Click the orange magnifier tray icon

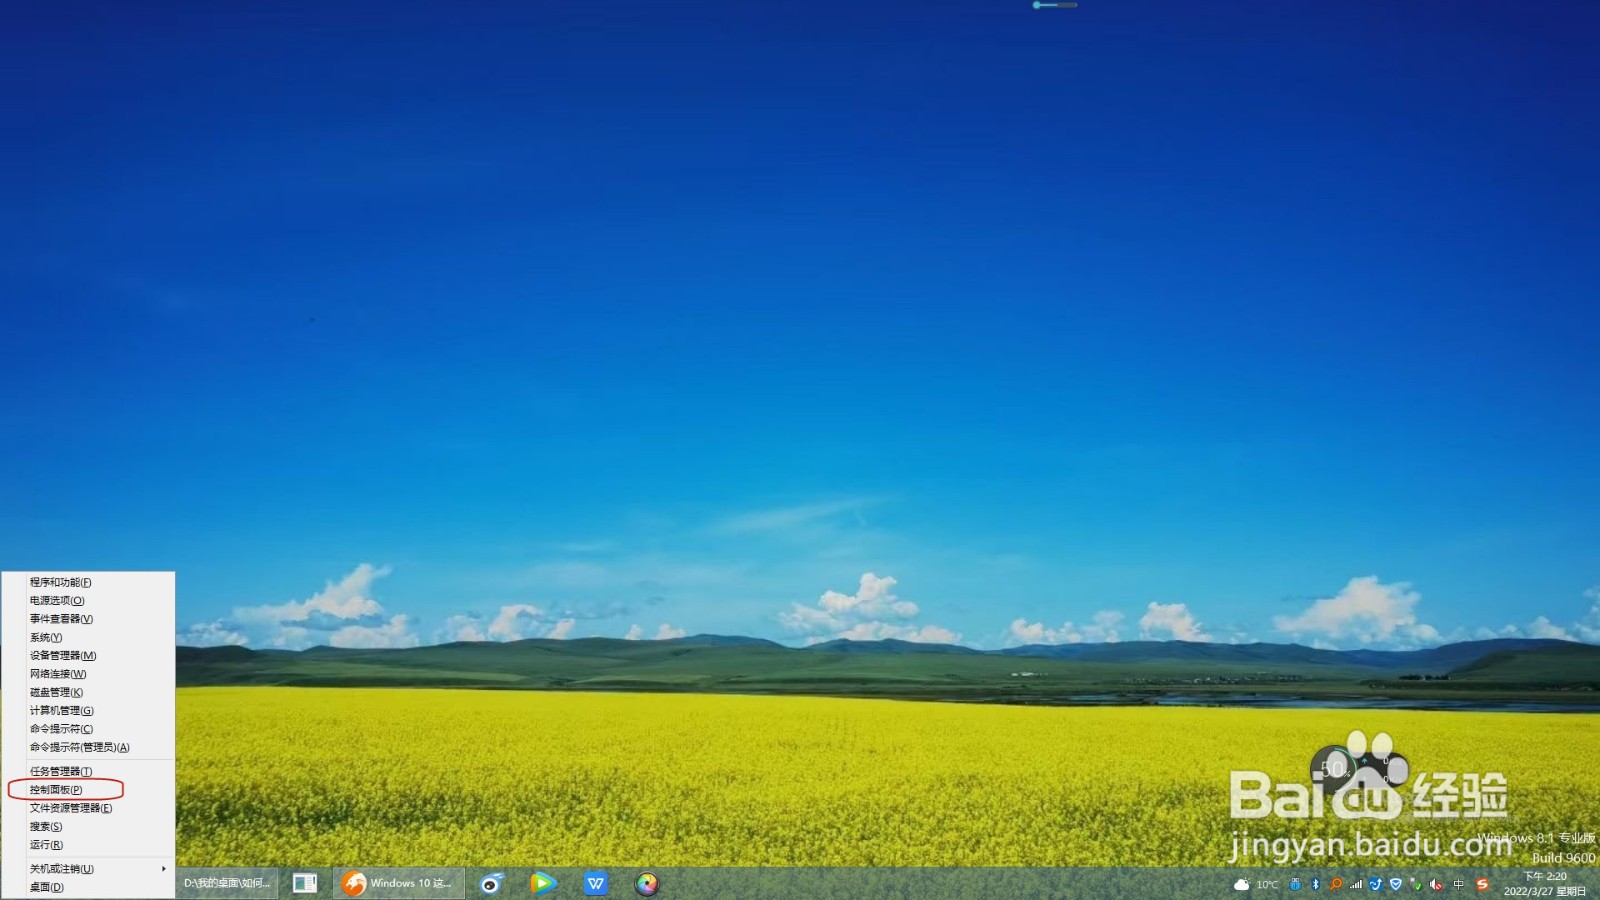(1336, 884)
